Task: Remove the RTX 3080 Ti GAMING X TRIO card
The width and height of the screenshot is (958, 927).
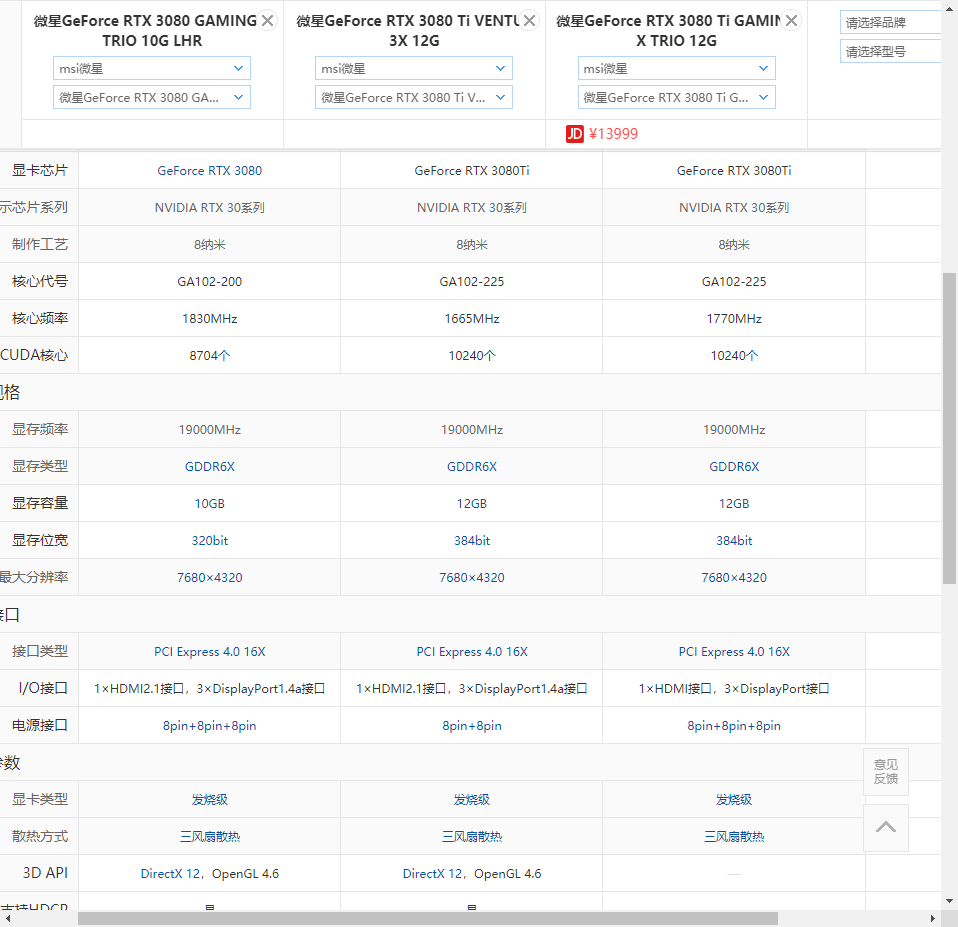Action: (789, 19)
